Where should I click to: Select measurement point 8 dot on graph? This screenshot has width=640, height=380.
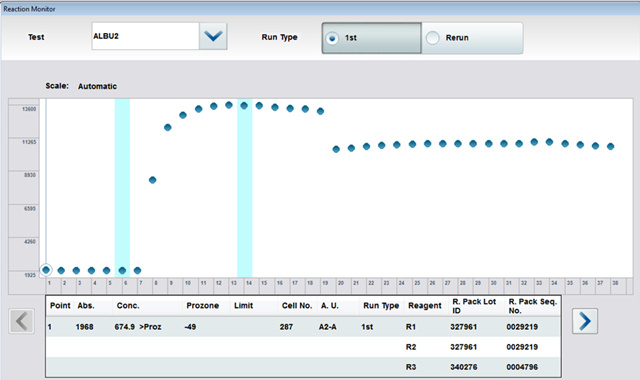(x=153, y=180)
